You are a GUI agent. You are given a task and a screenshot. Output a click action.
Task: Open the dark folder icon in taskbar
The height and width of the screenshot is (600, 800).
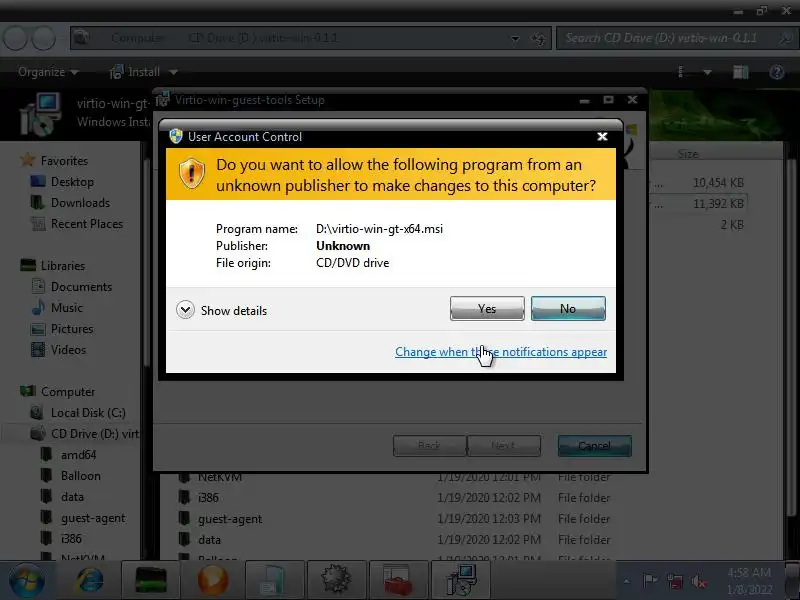(x=151, y=580)
